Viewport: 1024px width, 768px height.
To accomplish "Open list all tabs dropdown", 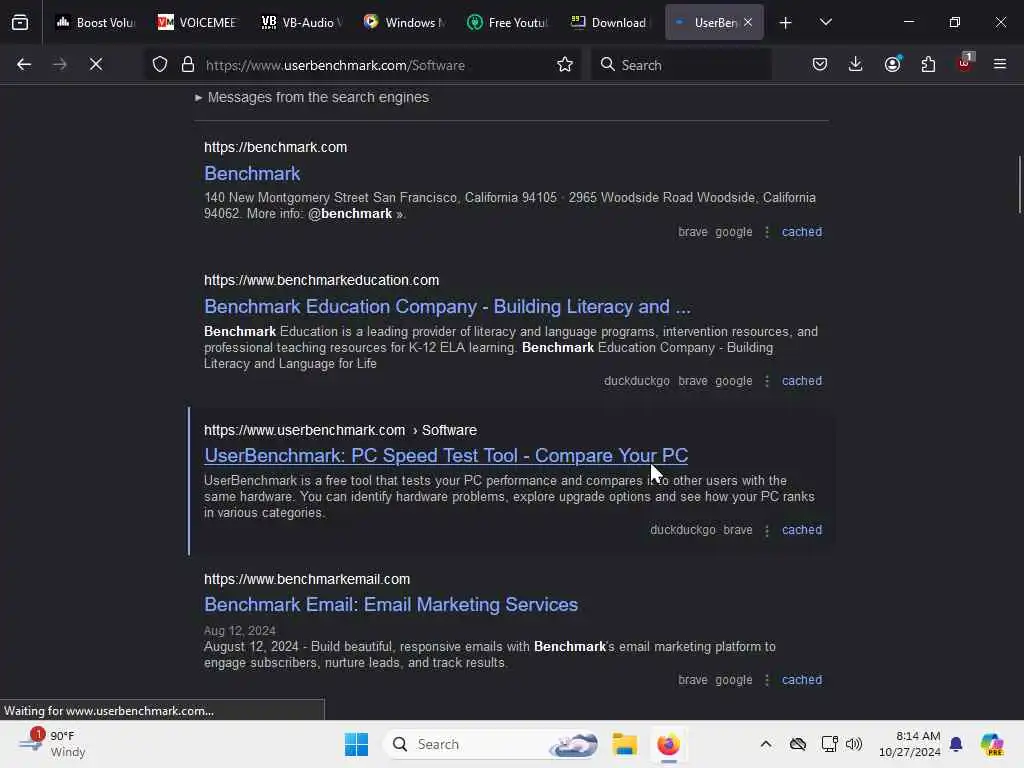I will click(x=825, y=22).
